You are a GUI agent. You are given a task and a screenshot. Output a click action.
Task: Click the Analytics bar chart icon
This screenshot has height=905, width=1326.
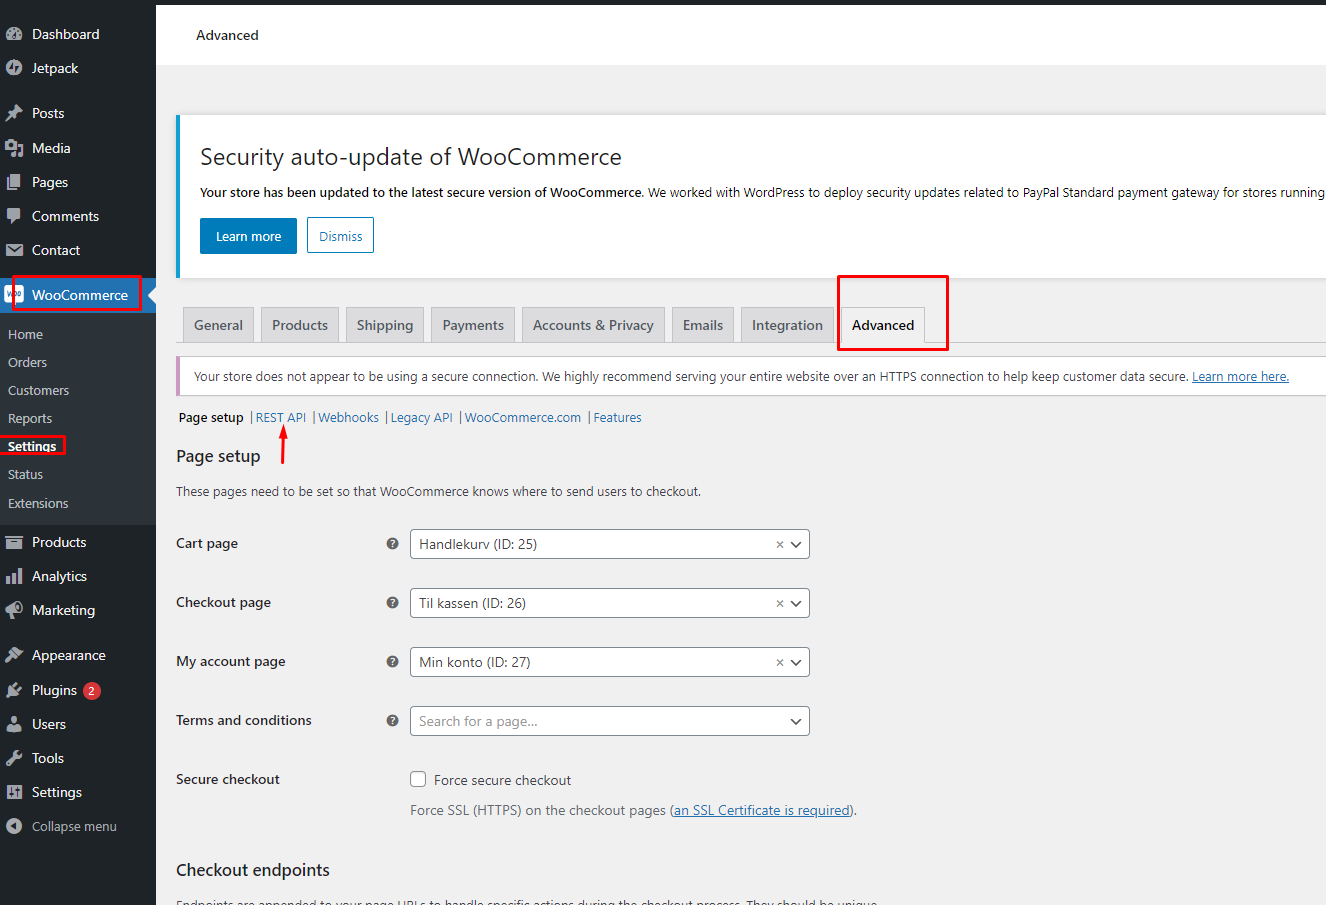(14, 576)
